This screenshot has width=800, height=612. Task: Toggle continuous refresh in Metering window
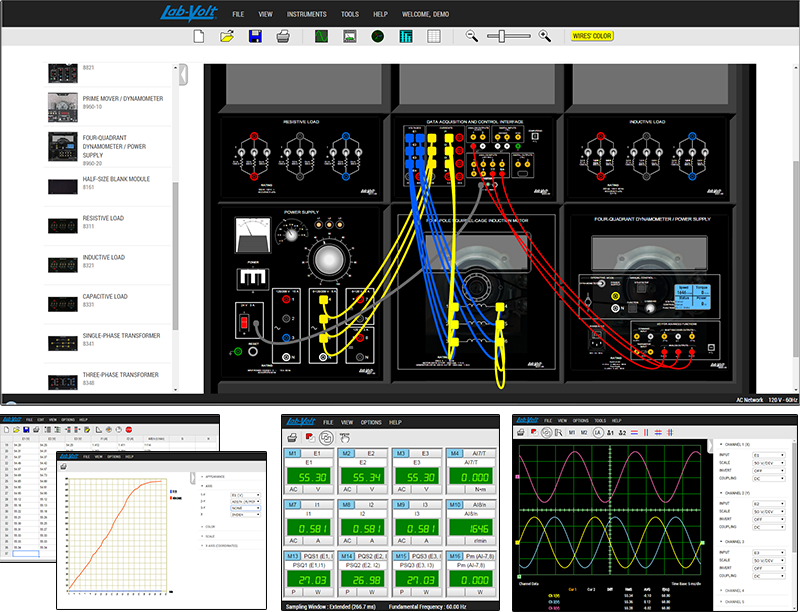[x=327, y=438]
